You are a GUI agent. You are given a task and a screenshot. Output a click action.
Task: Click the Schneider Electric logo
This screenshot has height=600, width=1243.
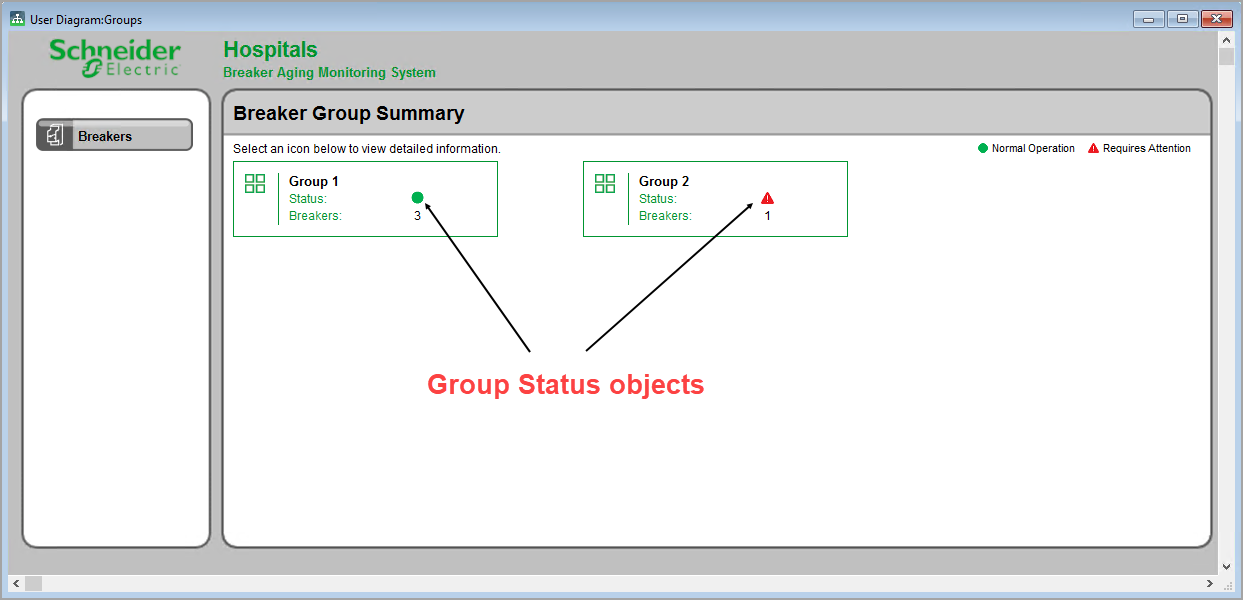point(115,58)
